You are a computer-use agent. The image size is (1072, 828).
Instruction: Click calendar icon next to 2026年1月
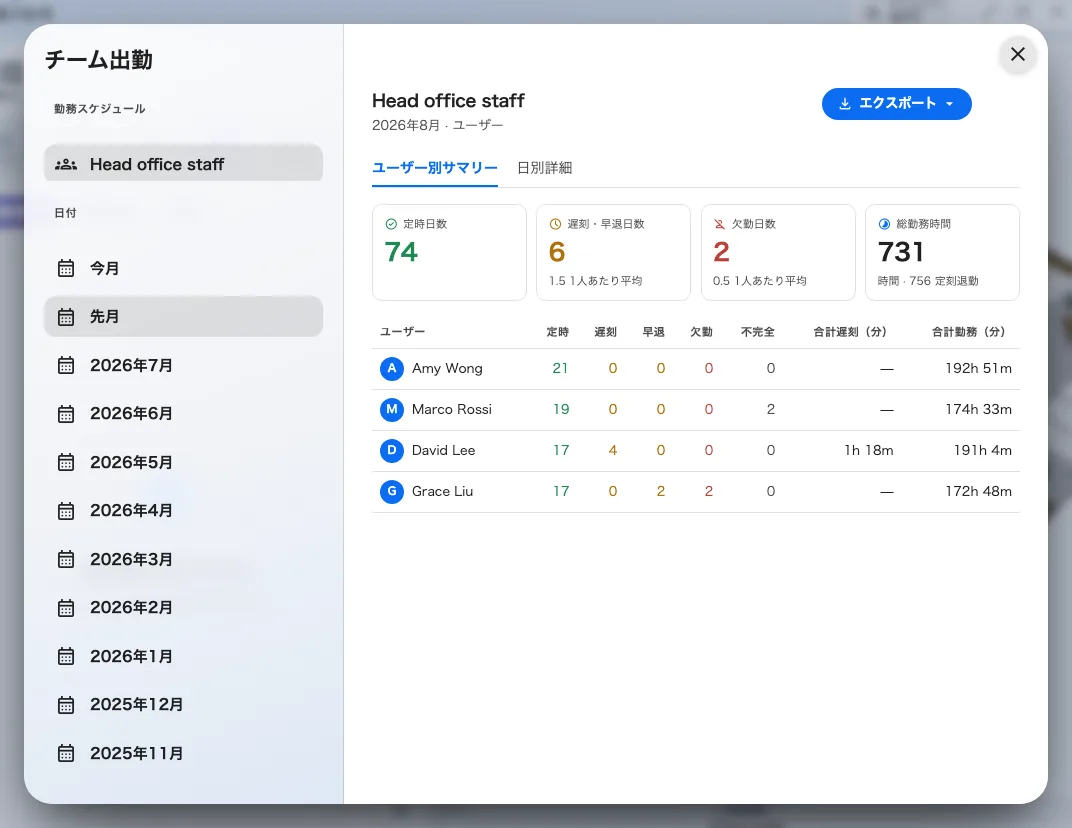coord(66,656)
